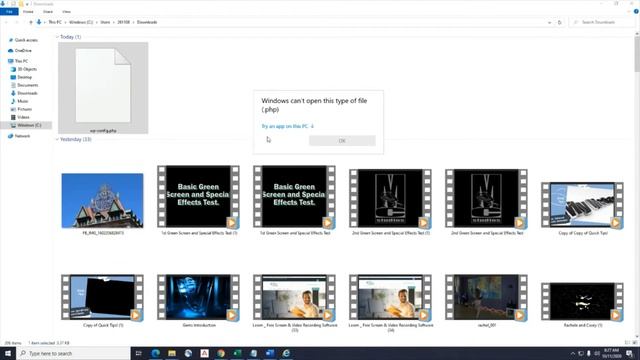Select OneDrive in the navigation pane
The image size is (640, 360).
(x=20, y=51)
